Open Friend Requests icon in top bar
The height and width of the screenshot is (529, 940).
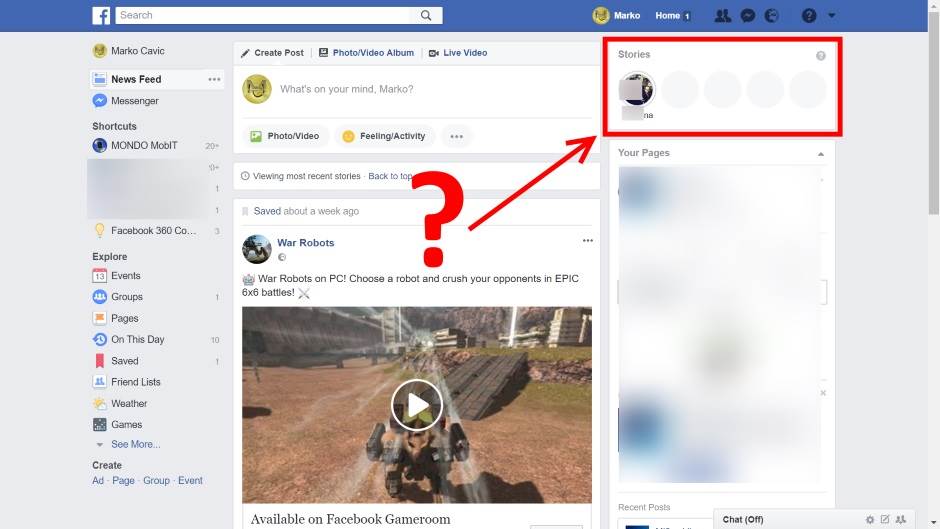pos(723,16)
